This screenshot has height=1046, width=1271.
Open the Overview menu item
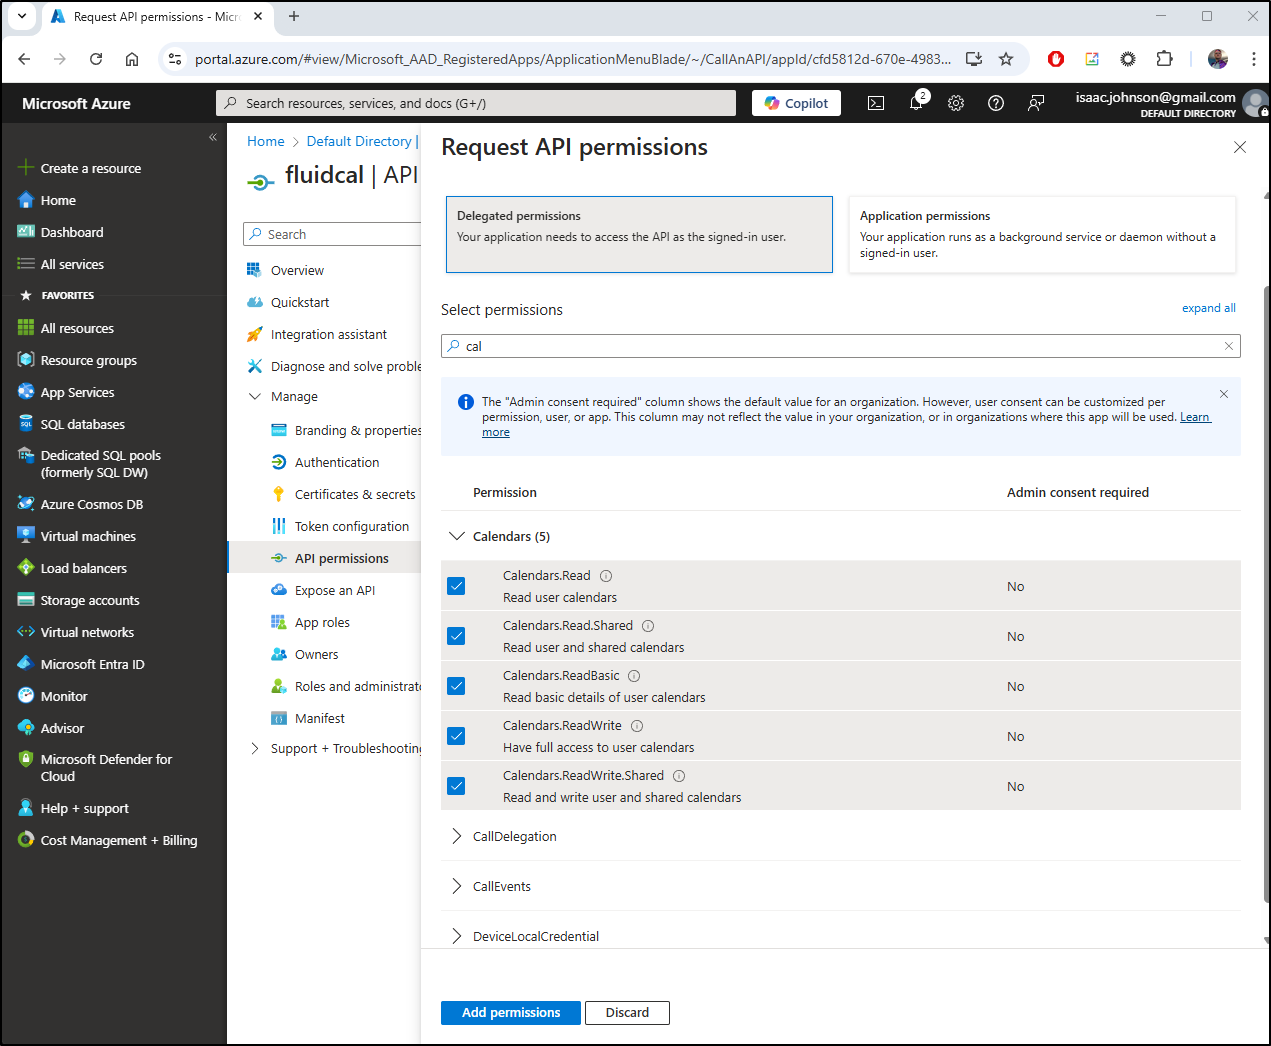(x=297, y=270)
